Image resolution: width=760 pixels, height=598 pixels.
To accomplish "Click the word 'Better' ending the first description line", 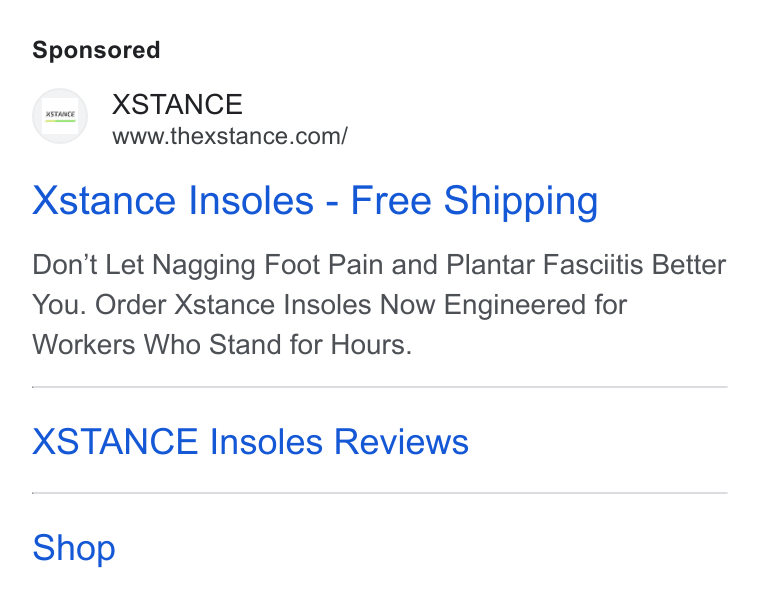I will [x=689, y=265].
